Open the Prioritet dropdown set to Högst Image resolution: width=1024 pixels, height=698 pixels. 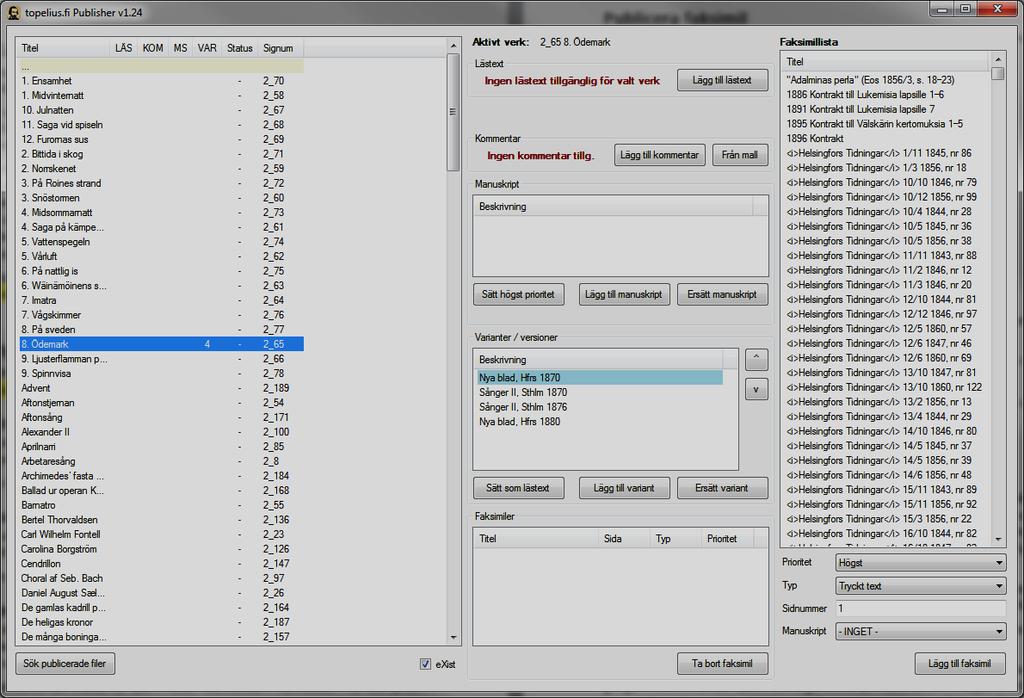(x=920, y=562)
